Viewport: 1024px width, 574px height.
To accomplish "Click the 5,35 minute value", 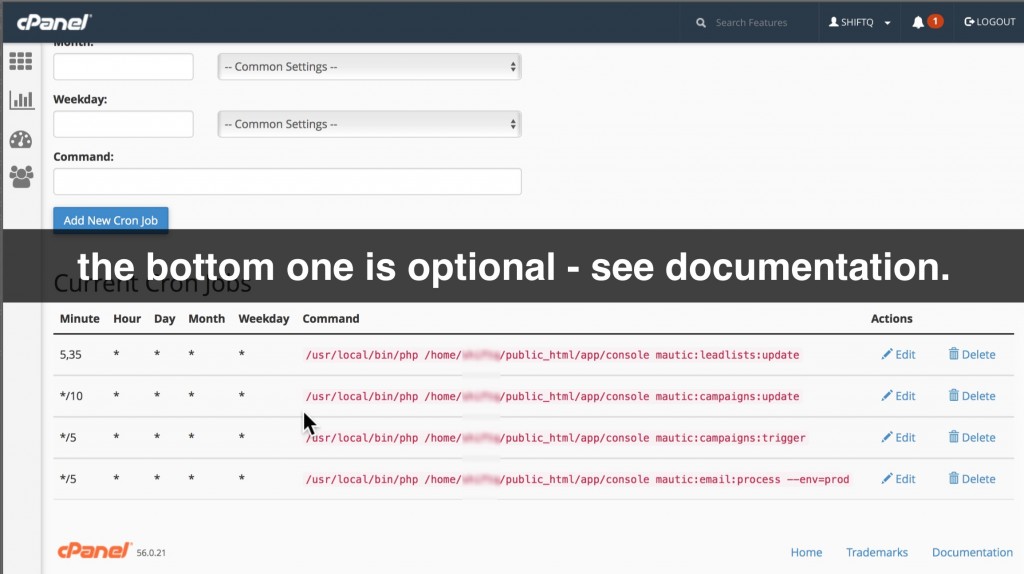I will (x=71, y=355).
